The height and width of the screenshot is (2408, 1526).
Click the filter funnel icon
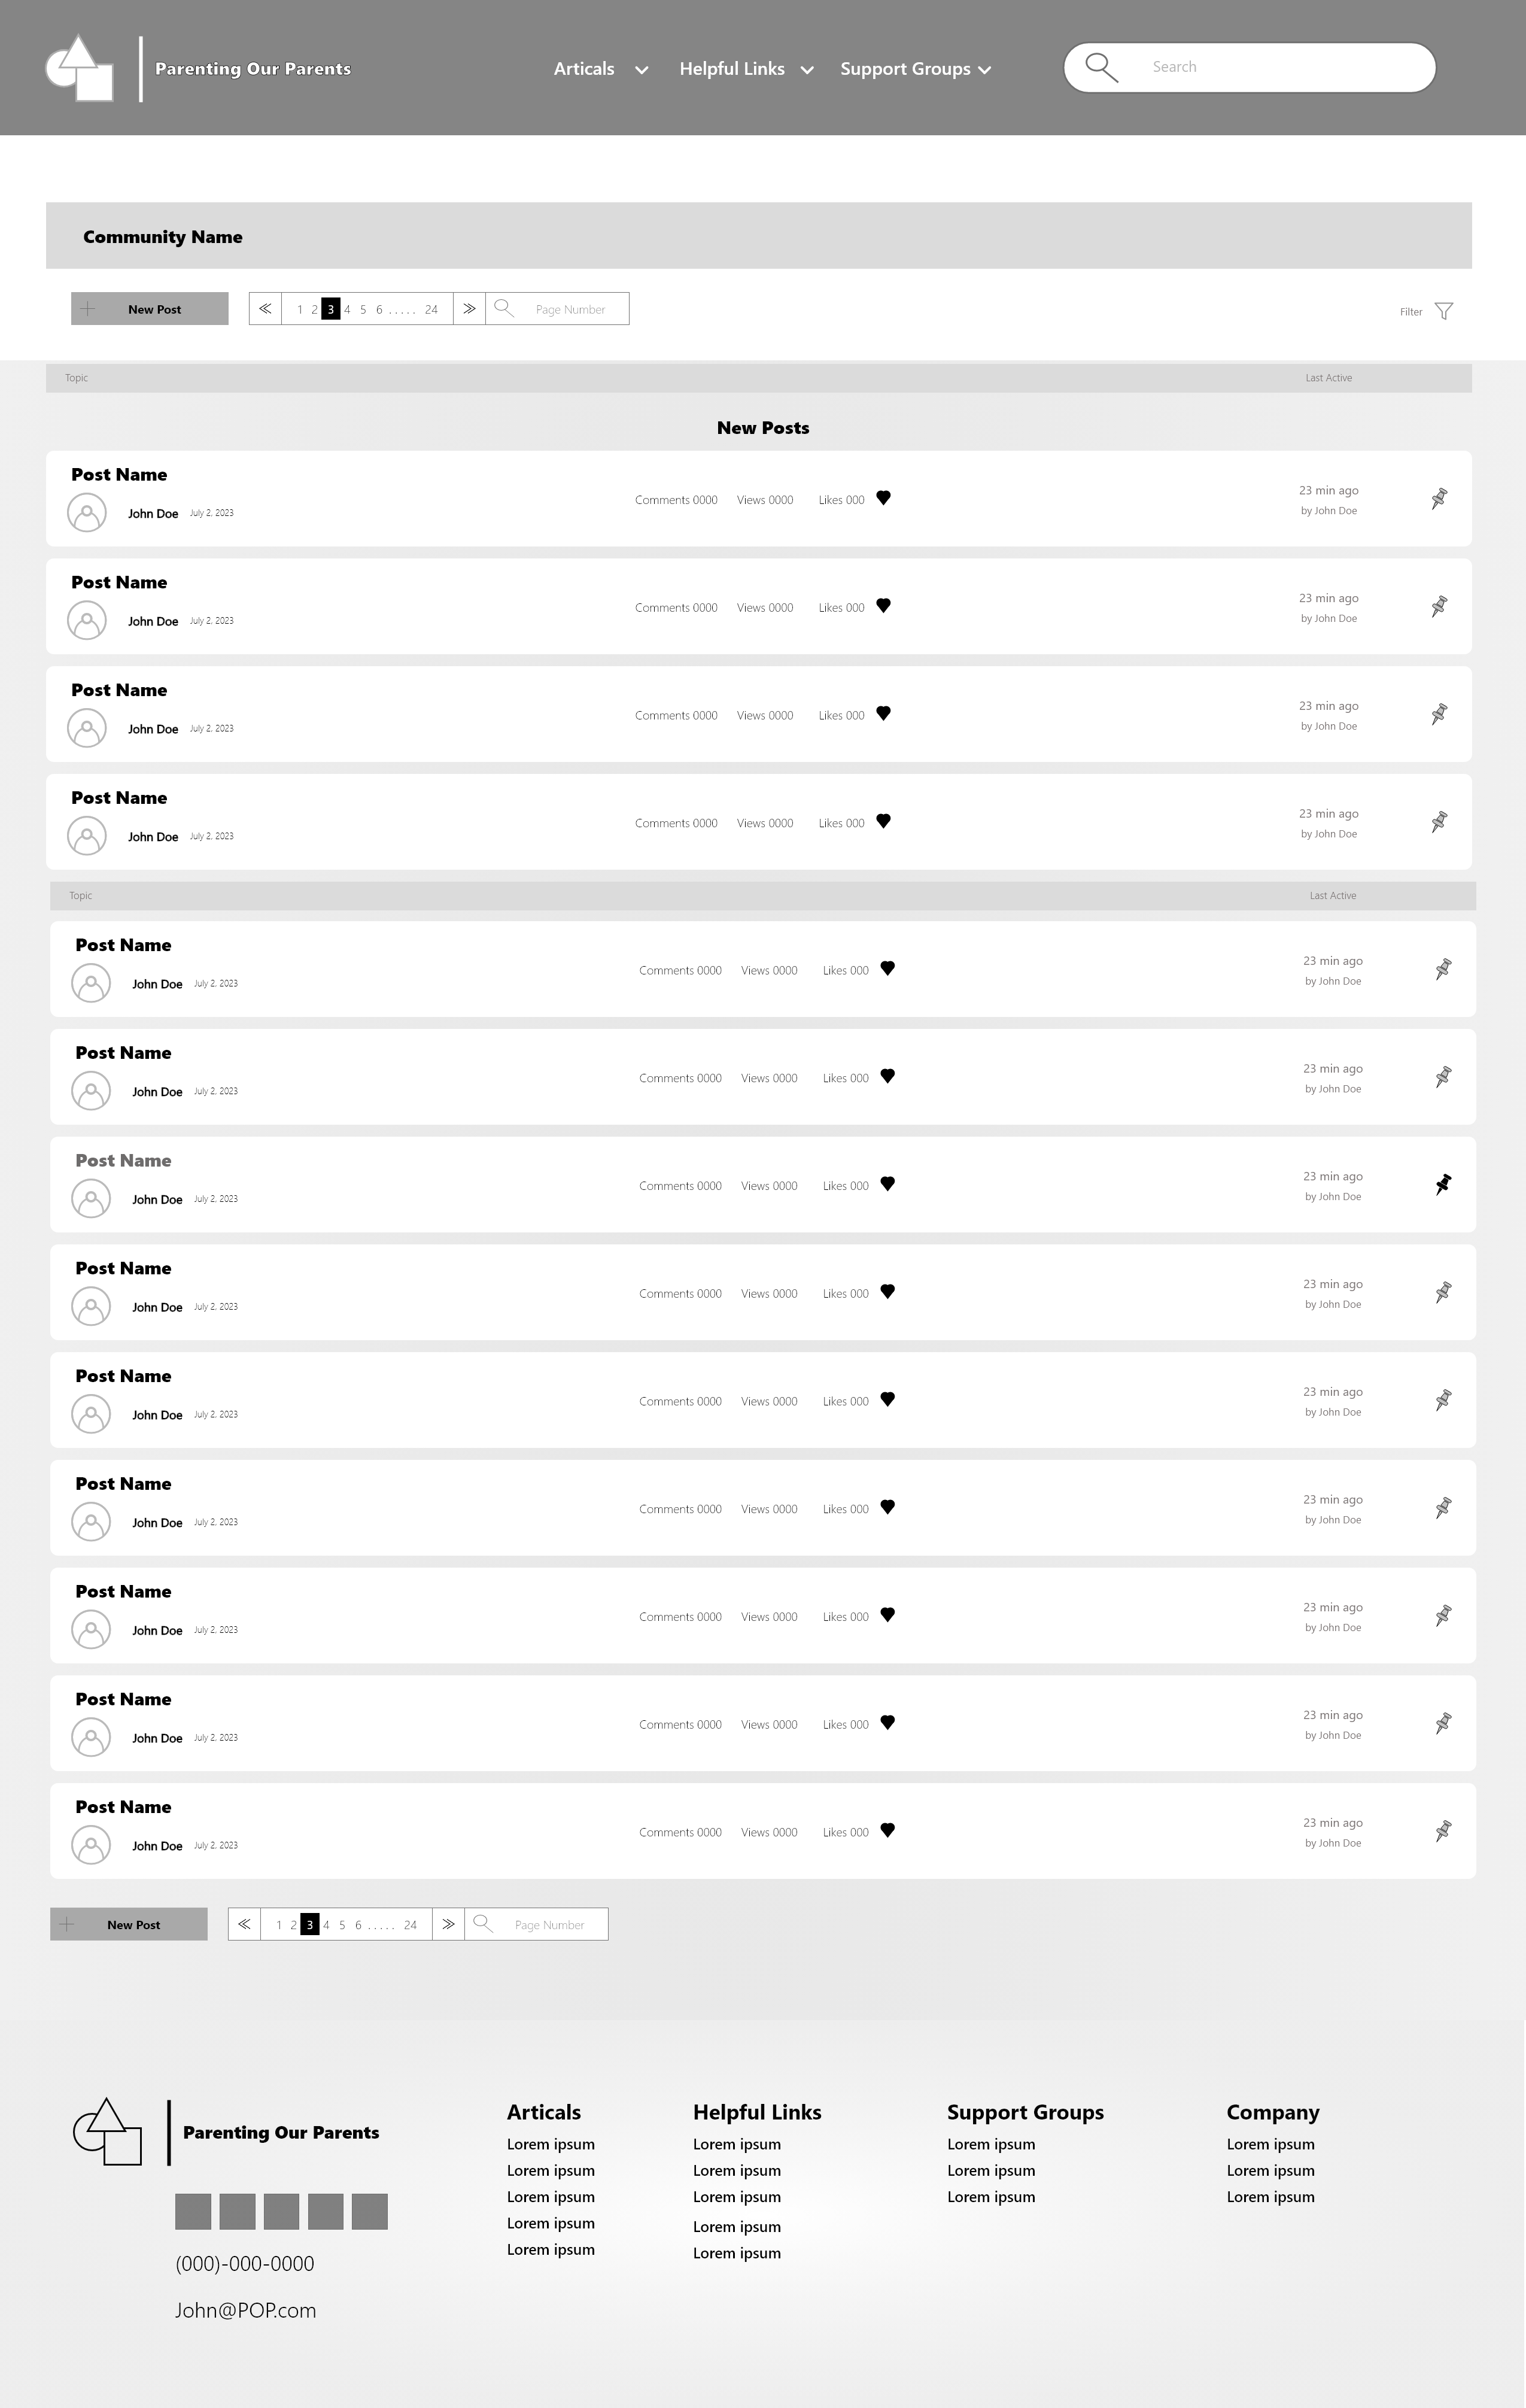(x=1443, y=311)
